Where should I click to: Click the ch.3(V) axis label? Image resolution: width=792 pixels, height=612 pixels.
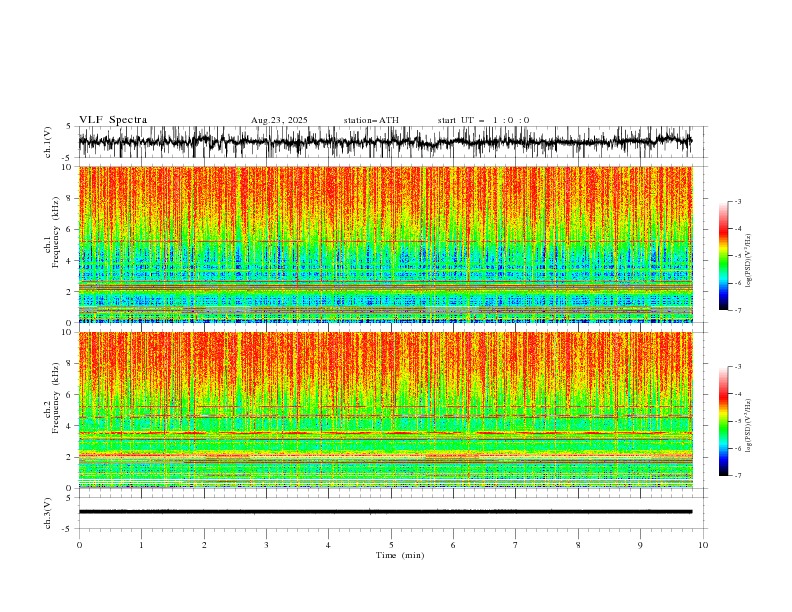48,513
